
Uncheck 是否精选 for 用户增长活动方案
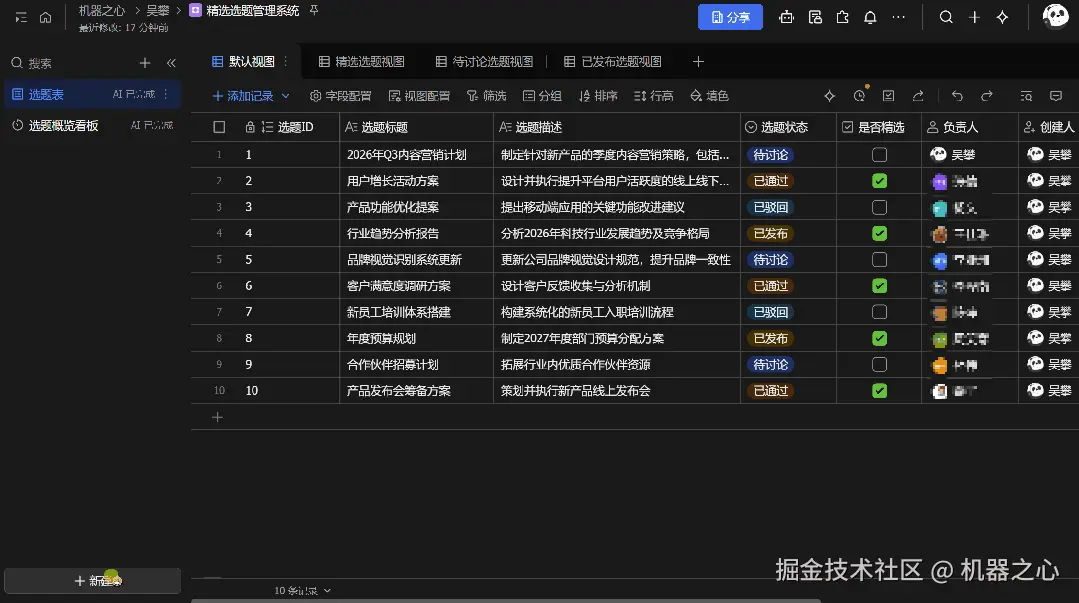[x=879, y=181]
